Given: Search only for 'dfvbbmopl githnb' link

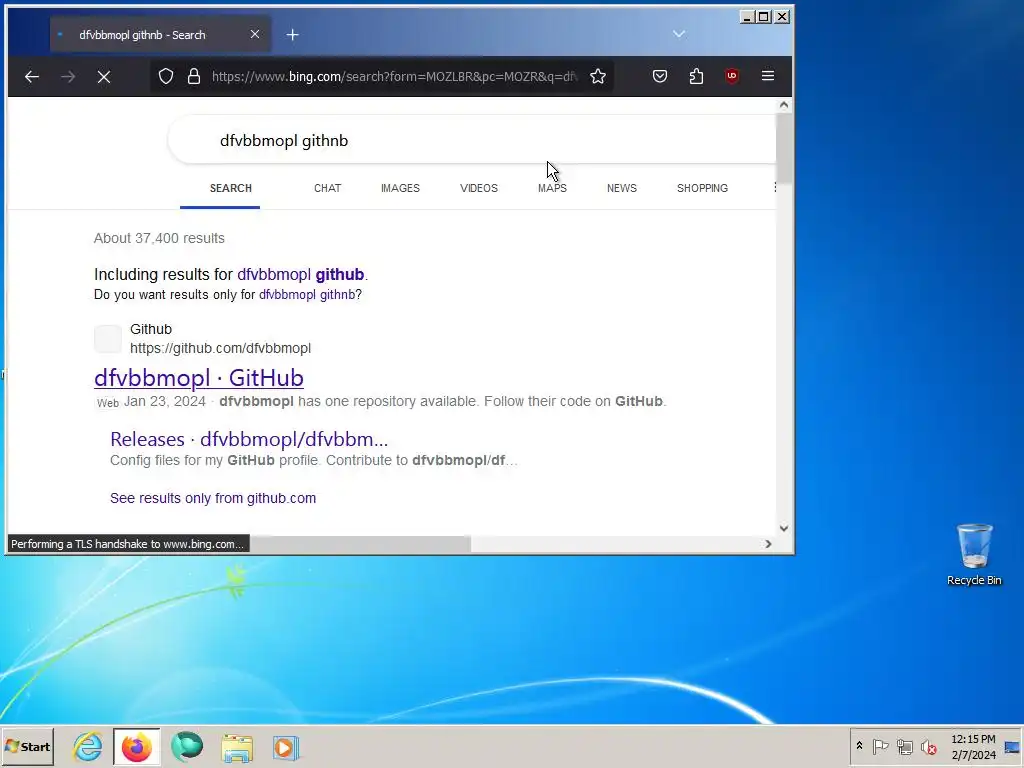Looking at the screenshot, I should 307,295.
